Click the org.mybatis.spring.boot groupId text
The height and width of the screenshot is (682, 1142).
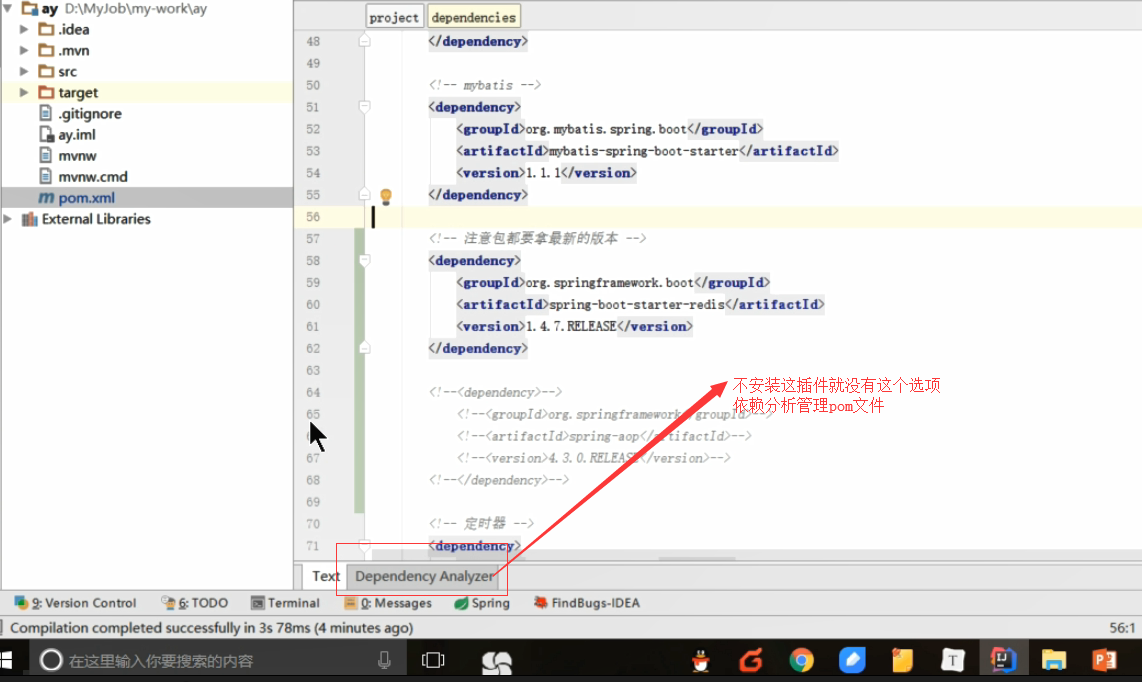[606, 129]
